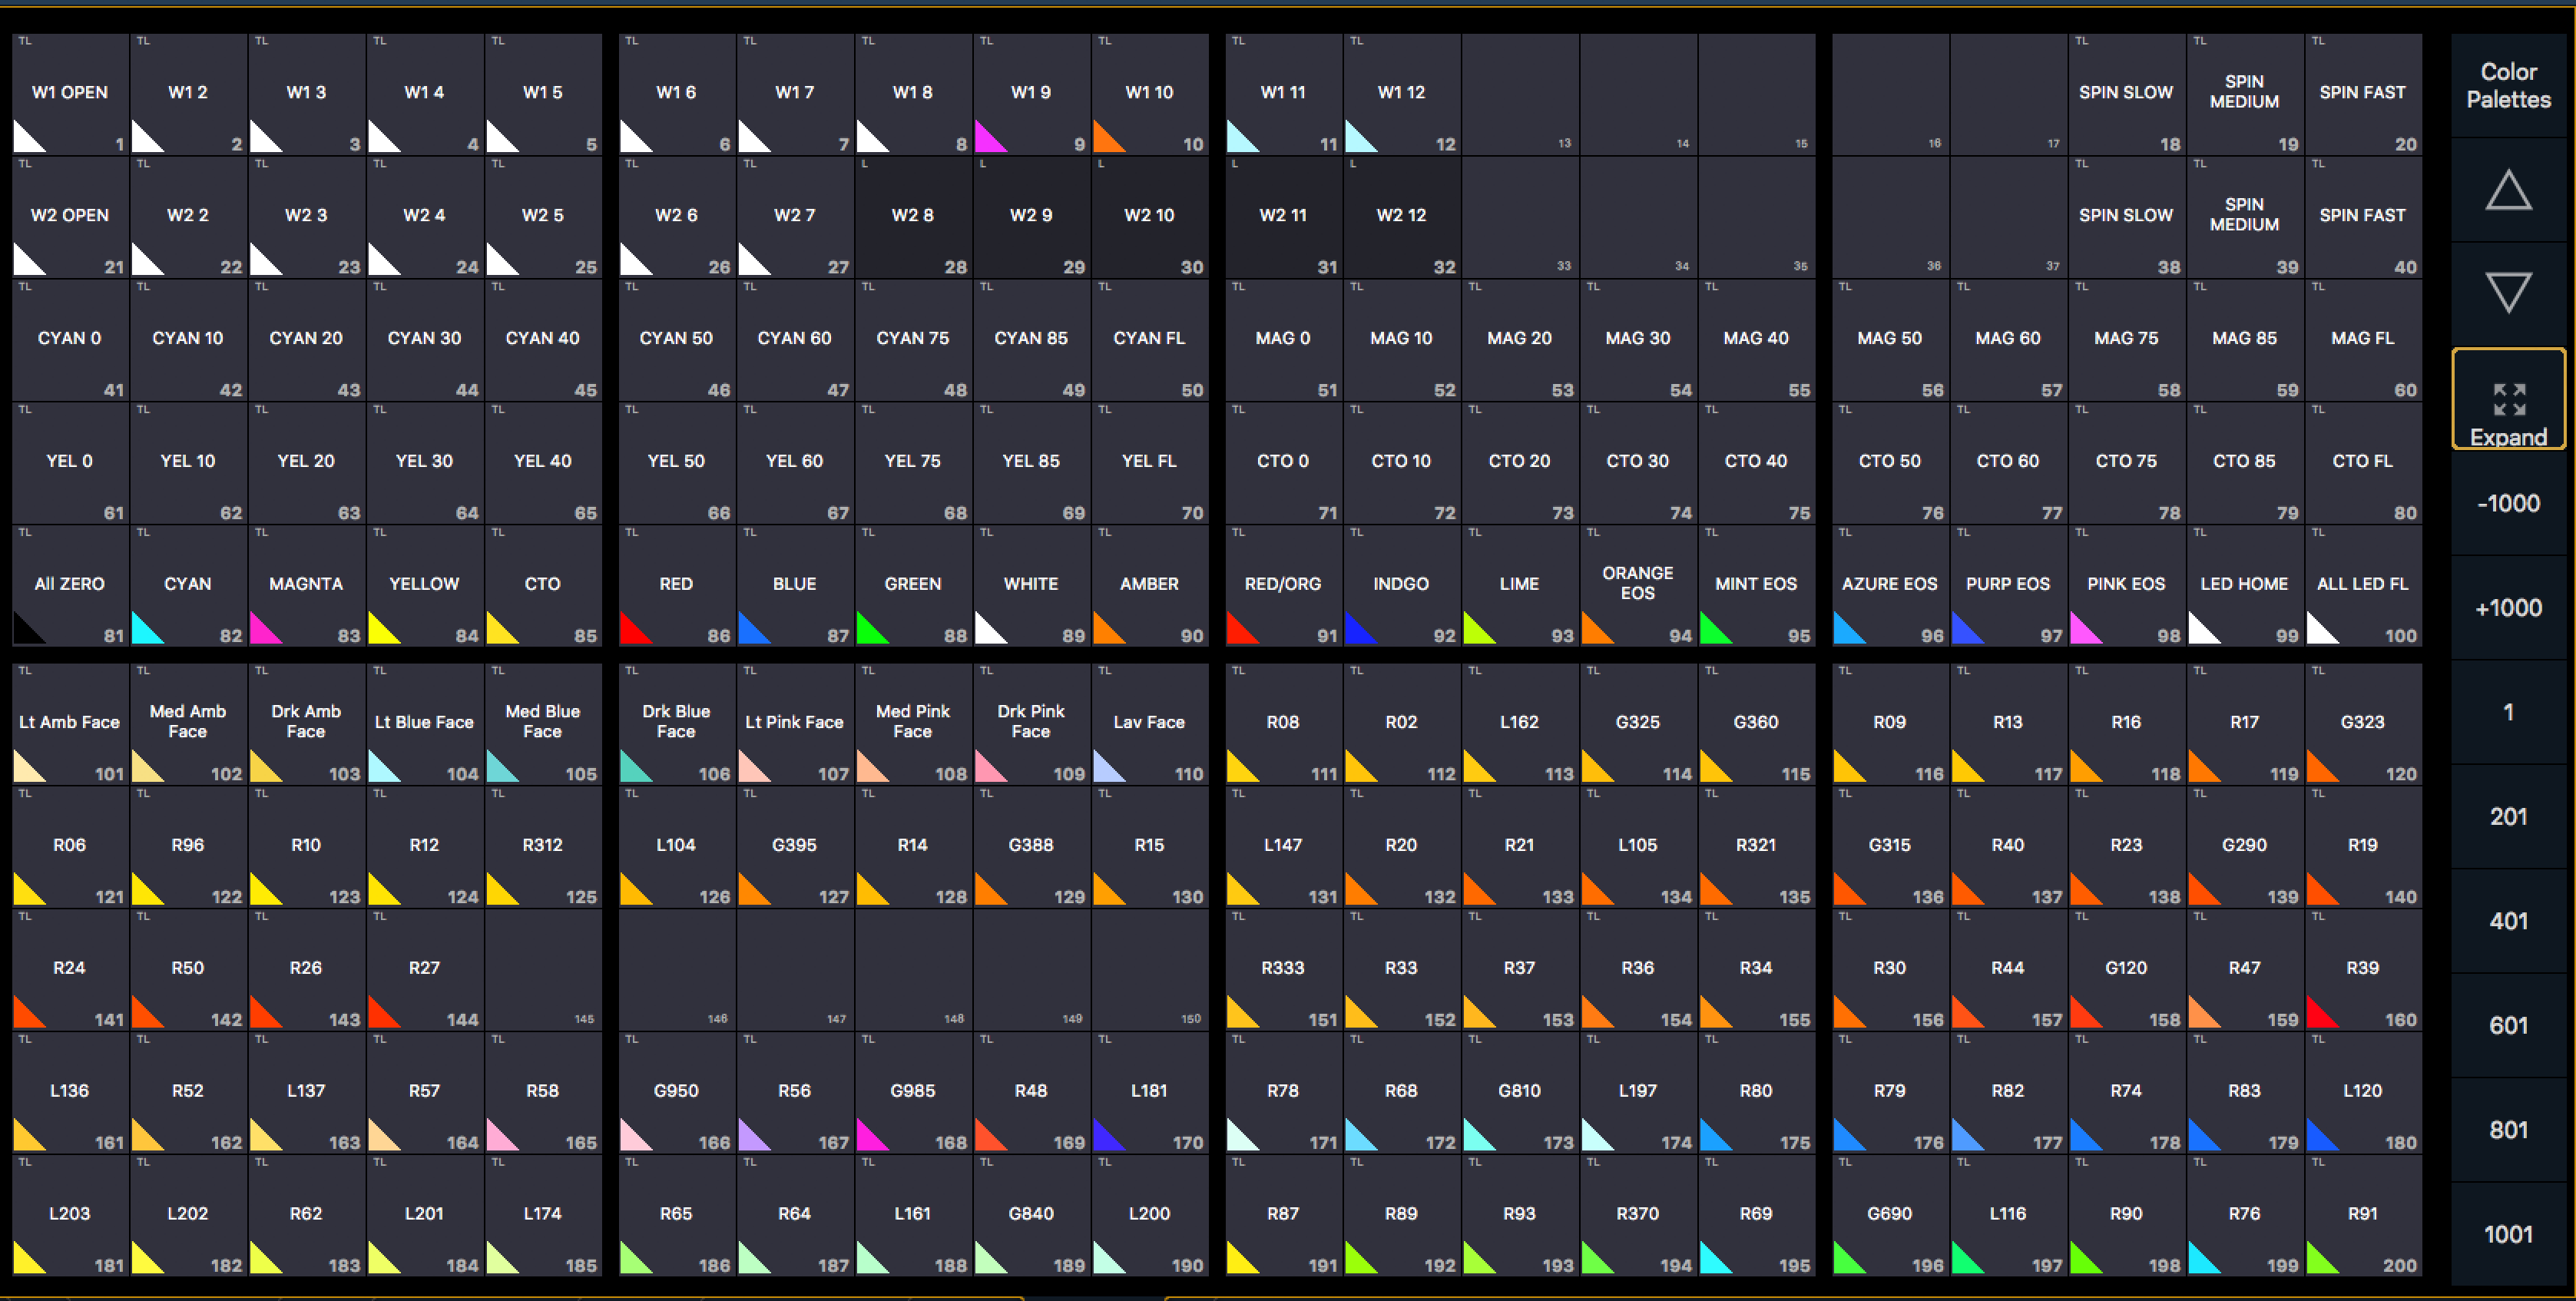Image resolution: width=2576 pixels, height=1301 pixels.
Task: Go to palette page 601
Action: (x=2508, y=1025)
